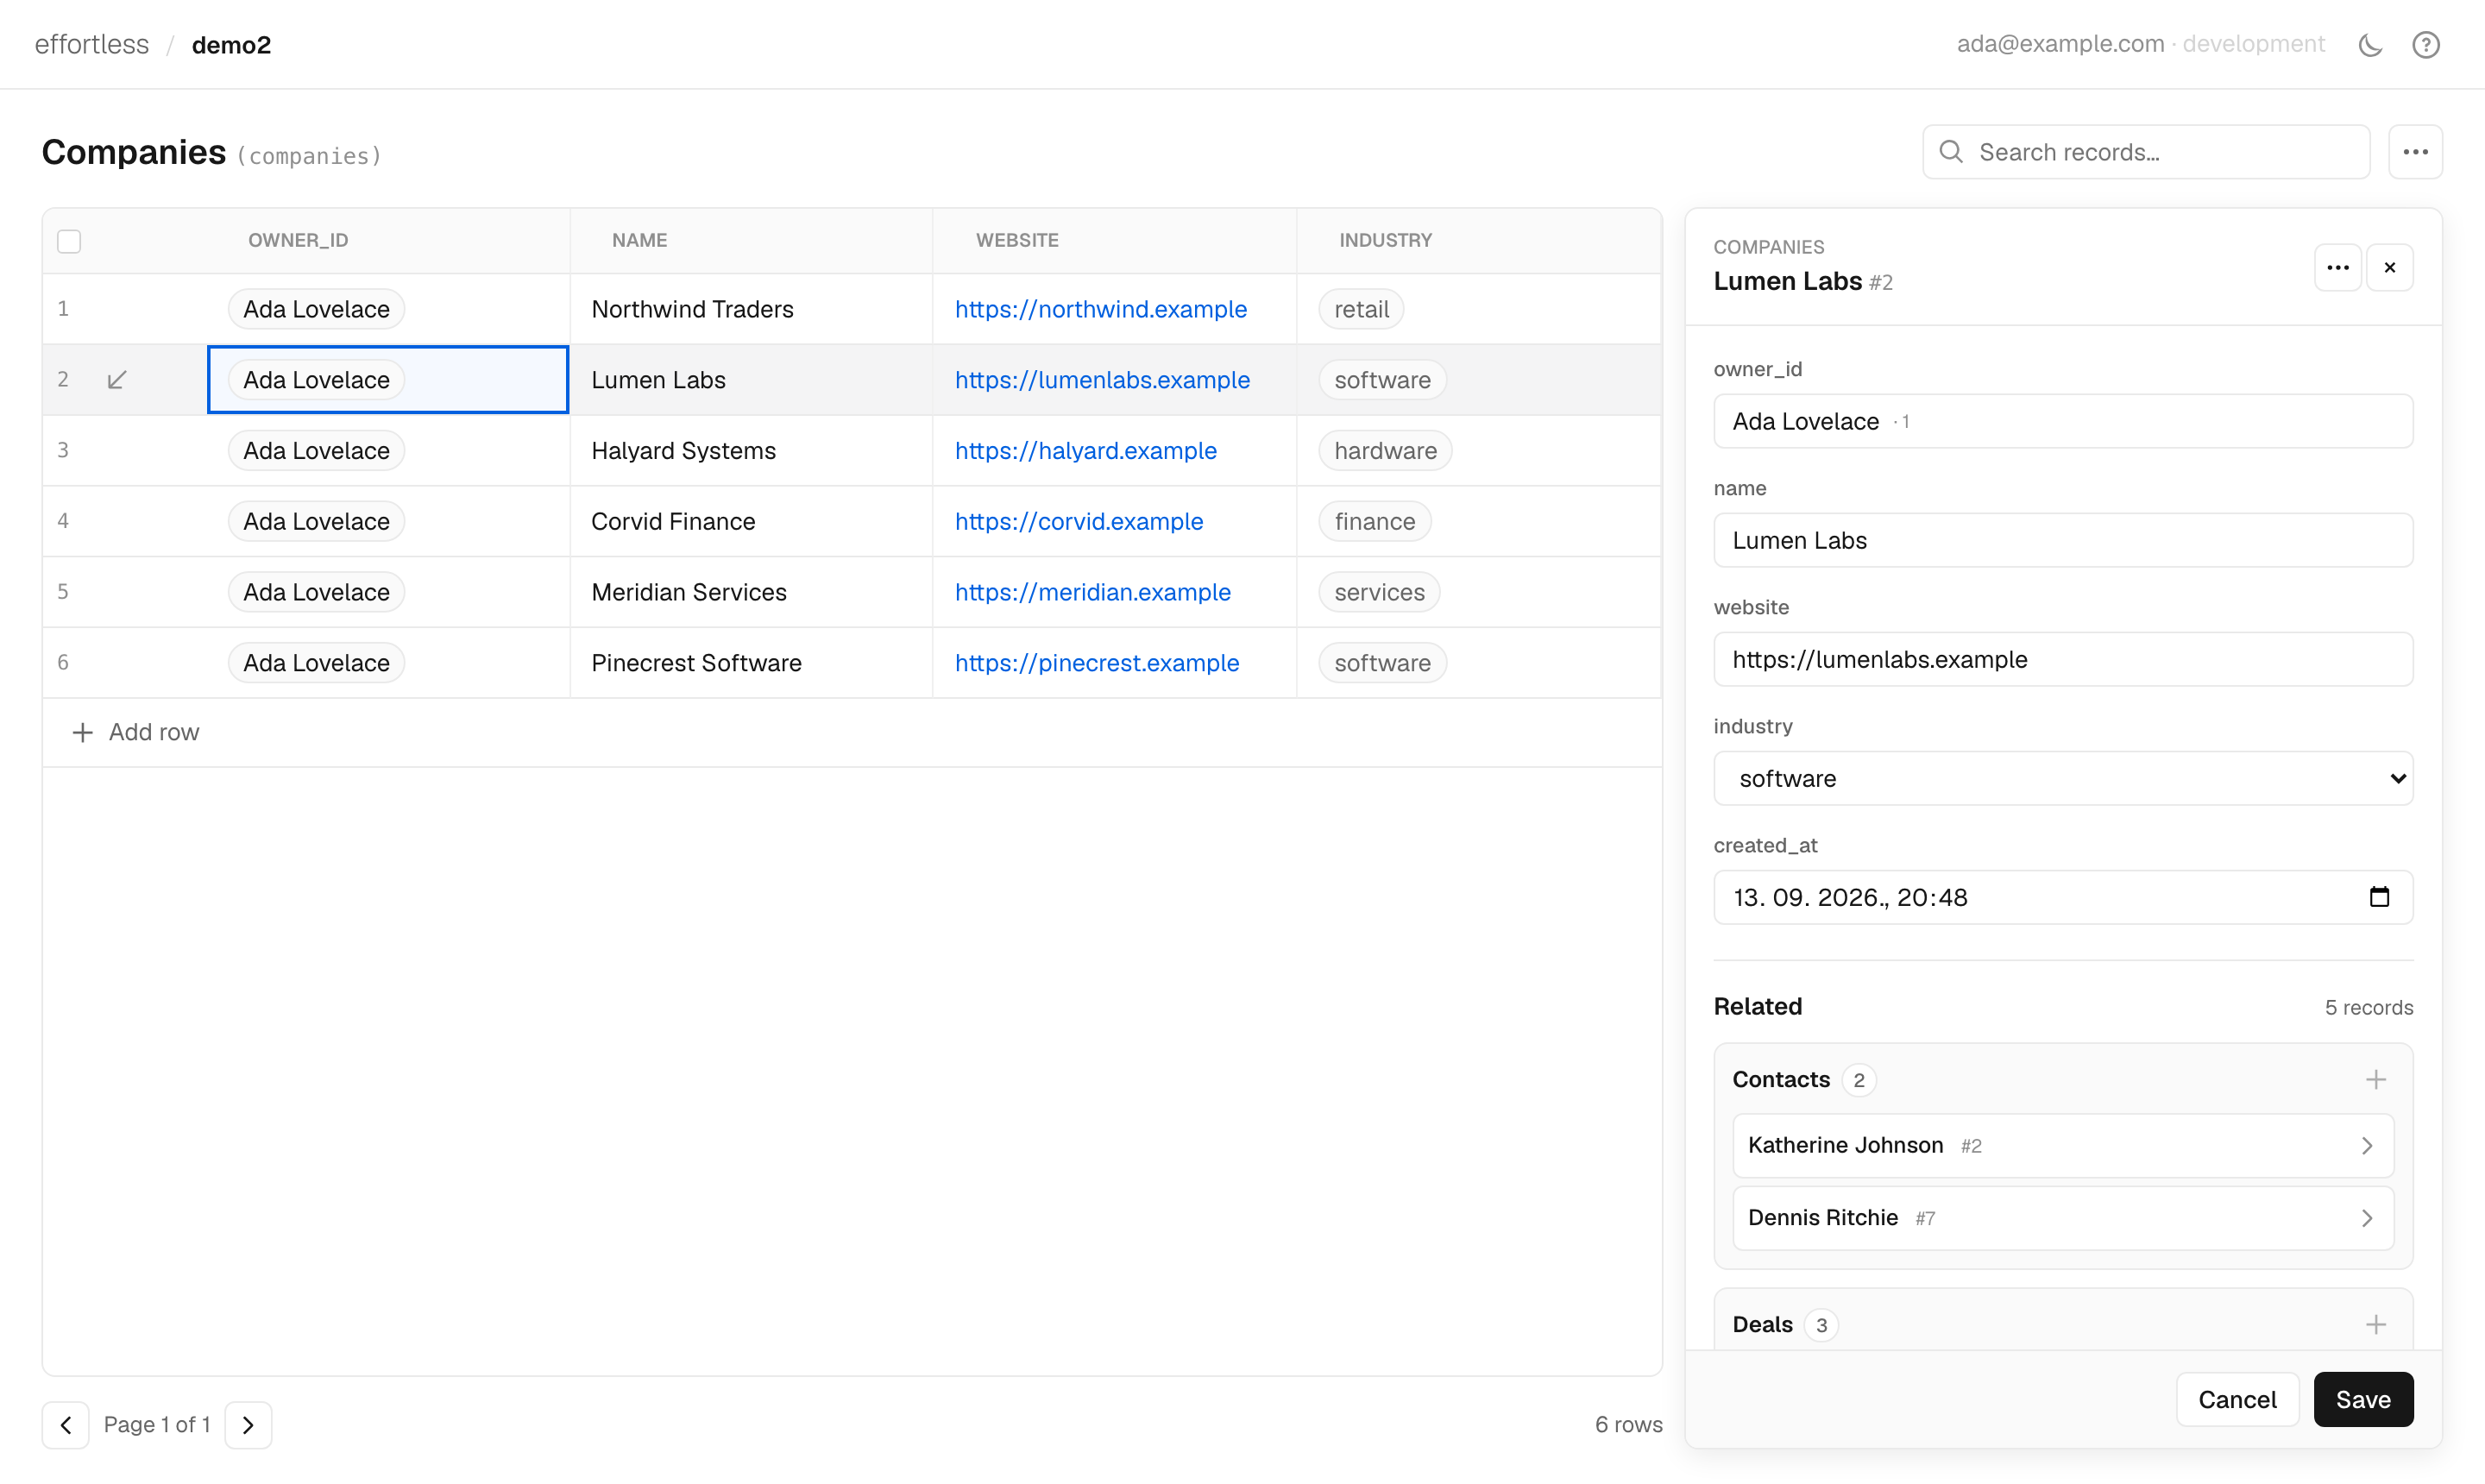Click the expand-record arrow in row 2
The image size is (2485, 1484).
[x=117, y=380]
